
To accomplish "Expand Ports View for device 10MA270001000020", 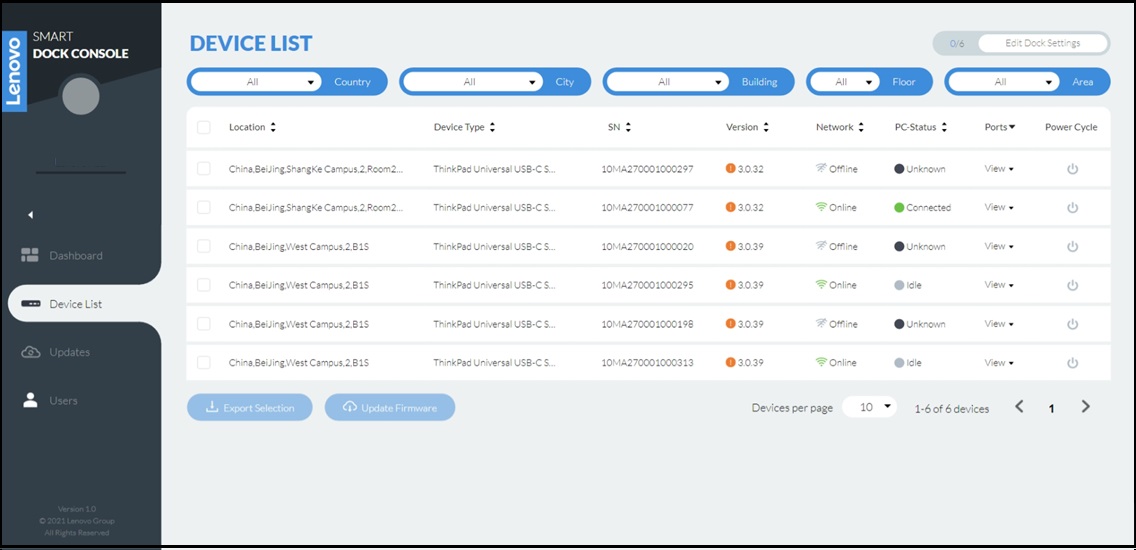I will click(999, 246).
